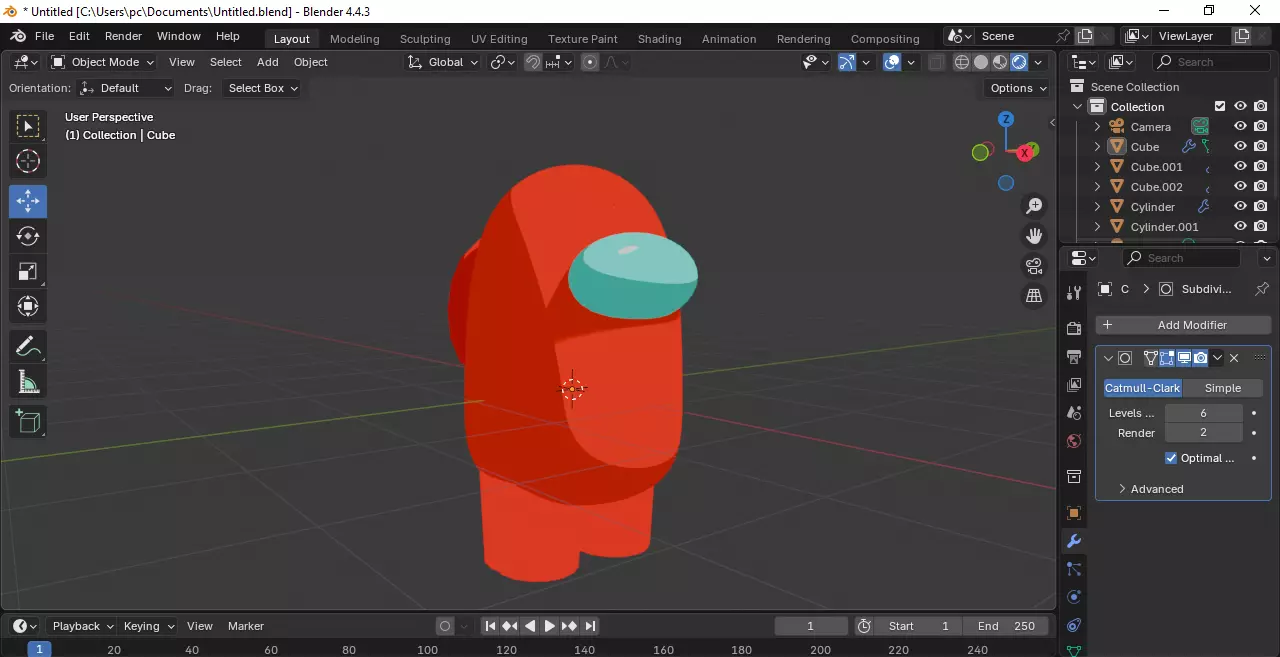Image resolution: width=1280 pixels, height=657 pixels.
Task: Toggle Collection exclude checkbox in outliner
Action: click(x=1220, y=107)
